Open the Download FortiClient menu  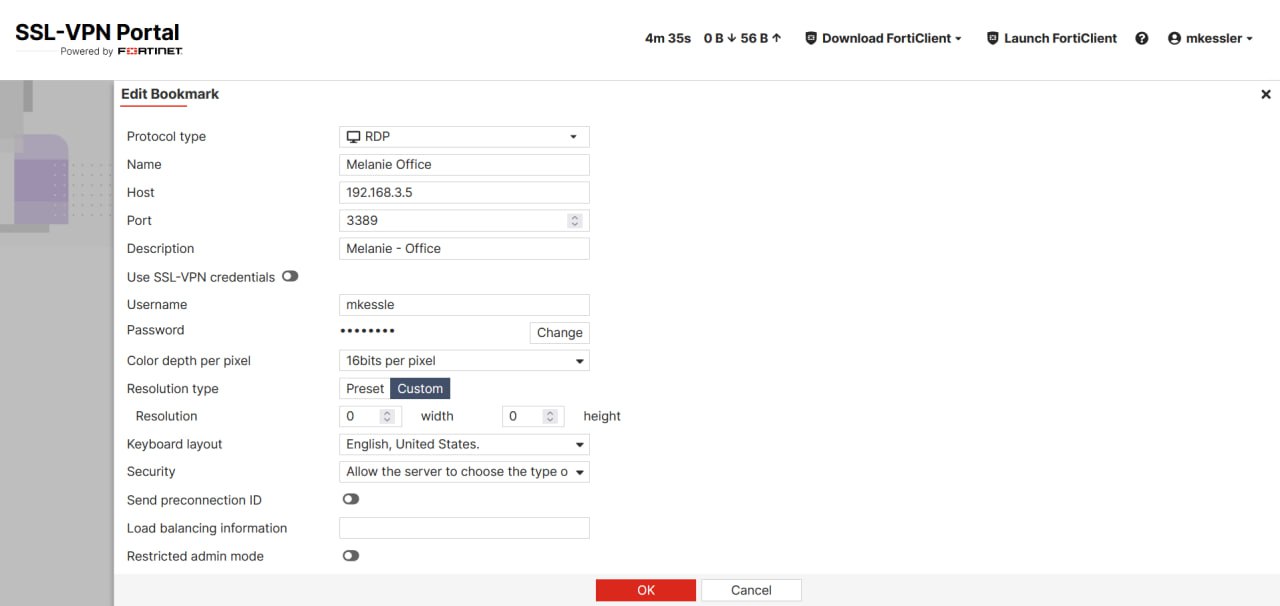883,38
